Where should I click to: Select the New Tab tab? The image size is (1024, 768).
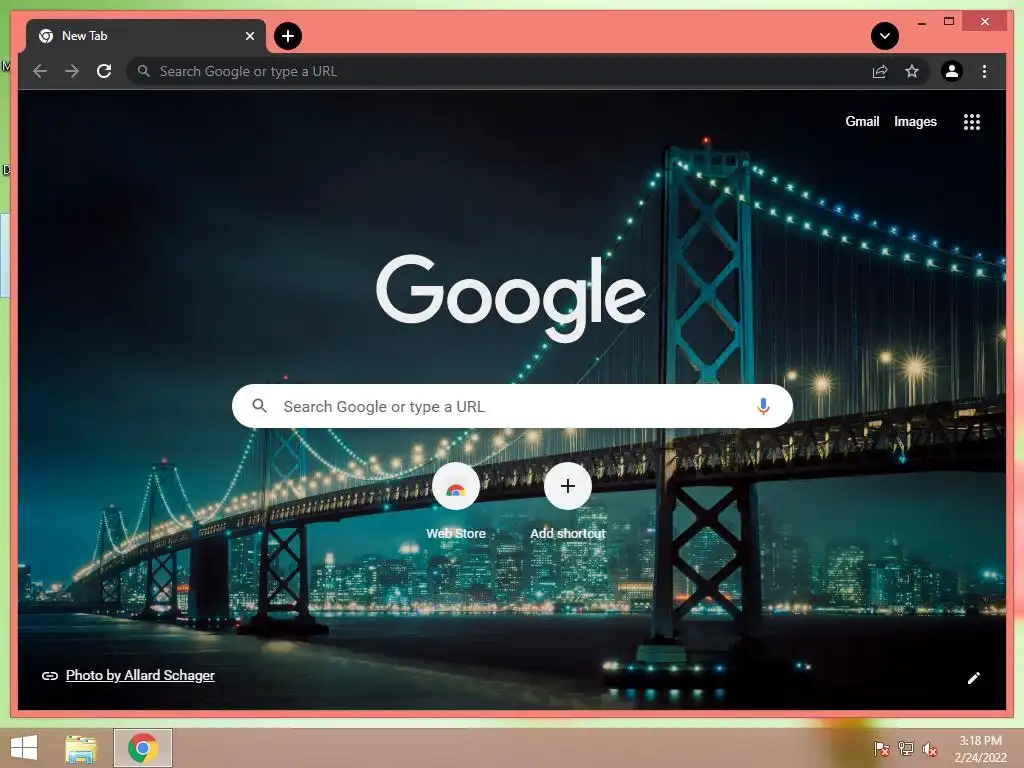click(x=146, y=36)
